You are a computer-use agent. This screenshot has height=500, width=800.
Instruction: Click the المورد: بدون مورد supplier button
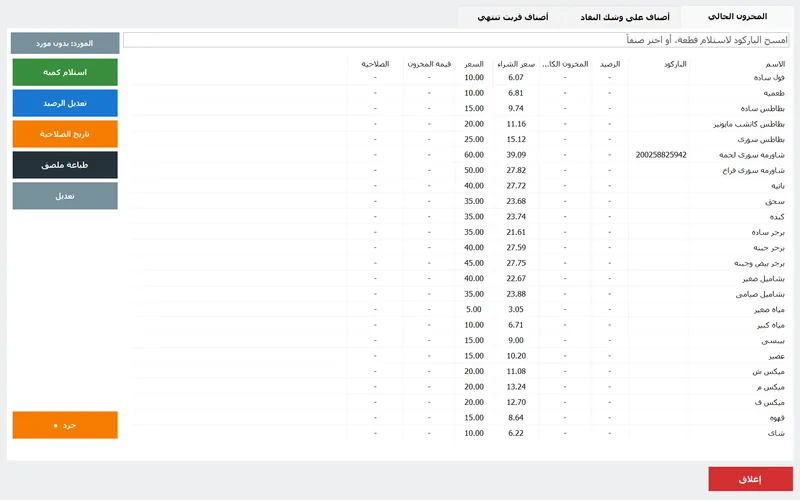pos(65,43)
